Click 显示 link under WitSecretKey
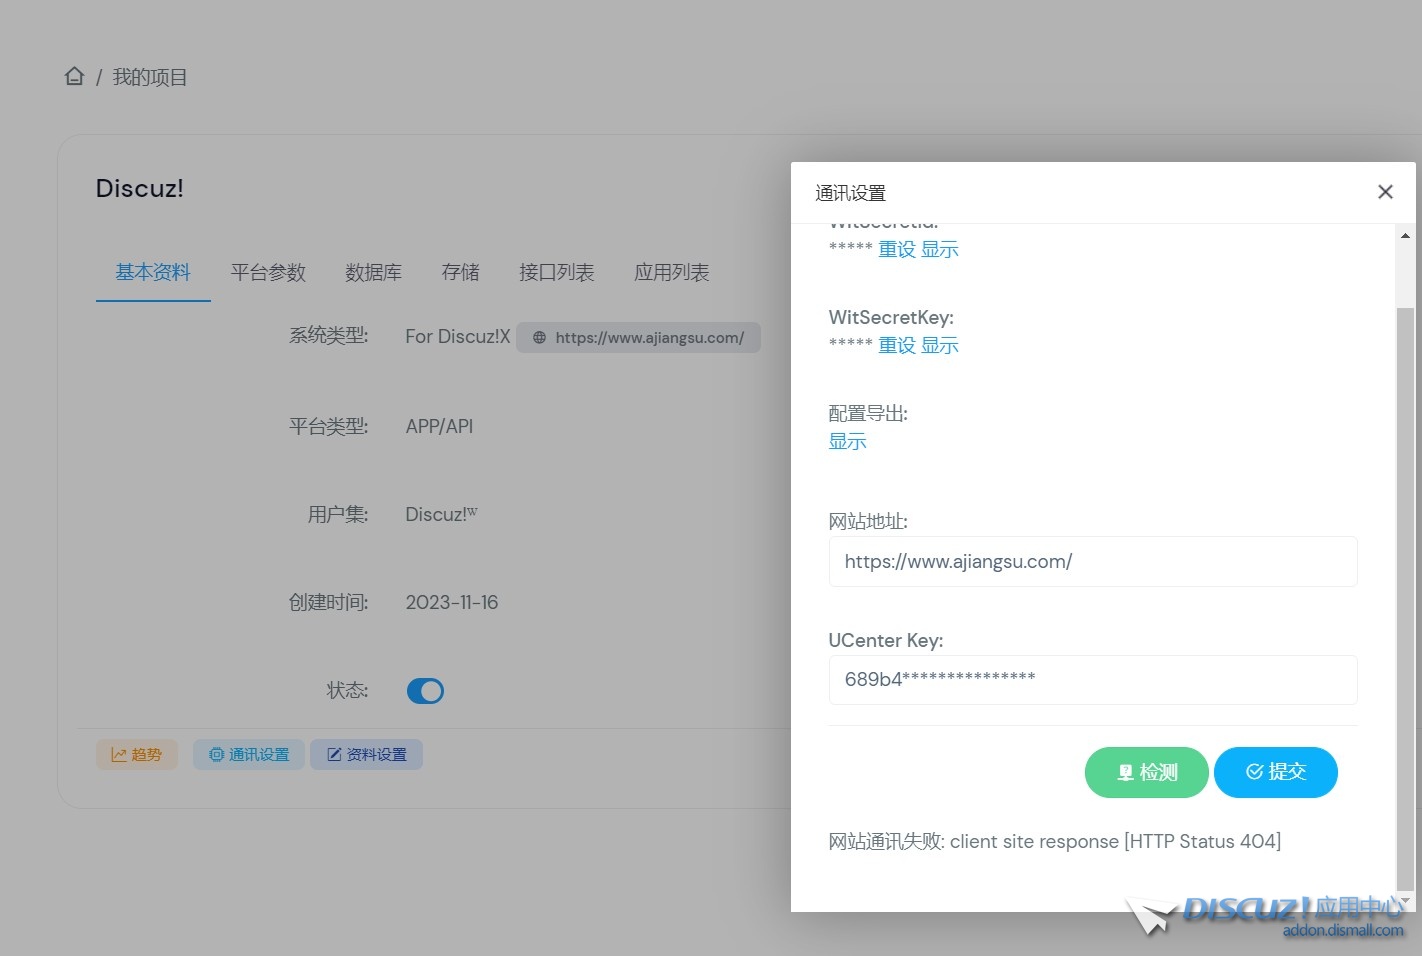Image resolution: width=1422 pixels, height=956 pixels. 939,346
